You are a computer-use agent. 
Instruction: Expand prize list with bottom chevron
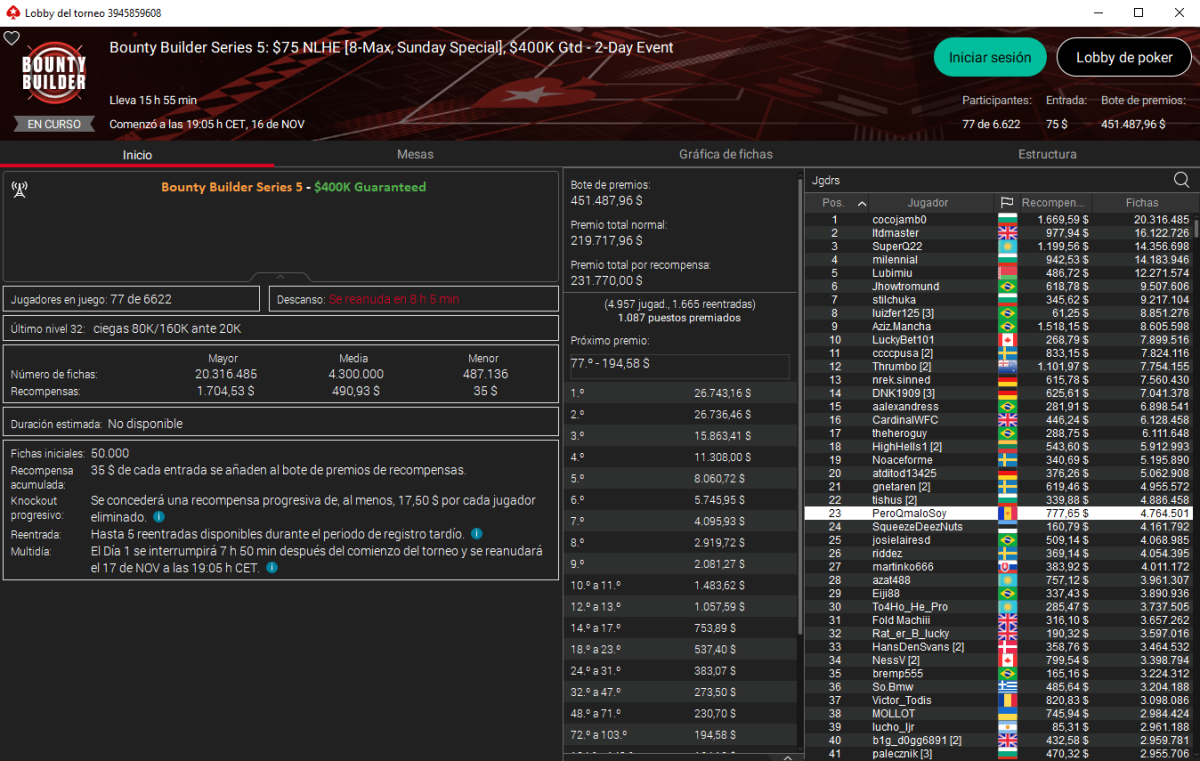click(785, 756)
